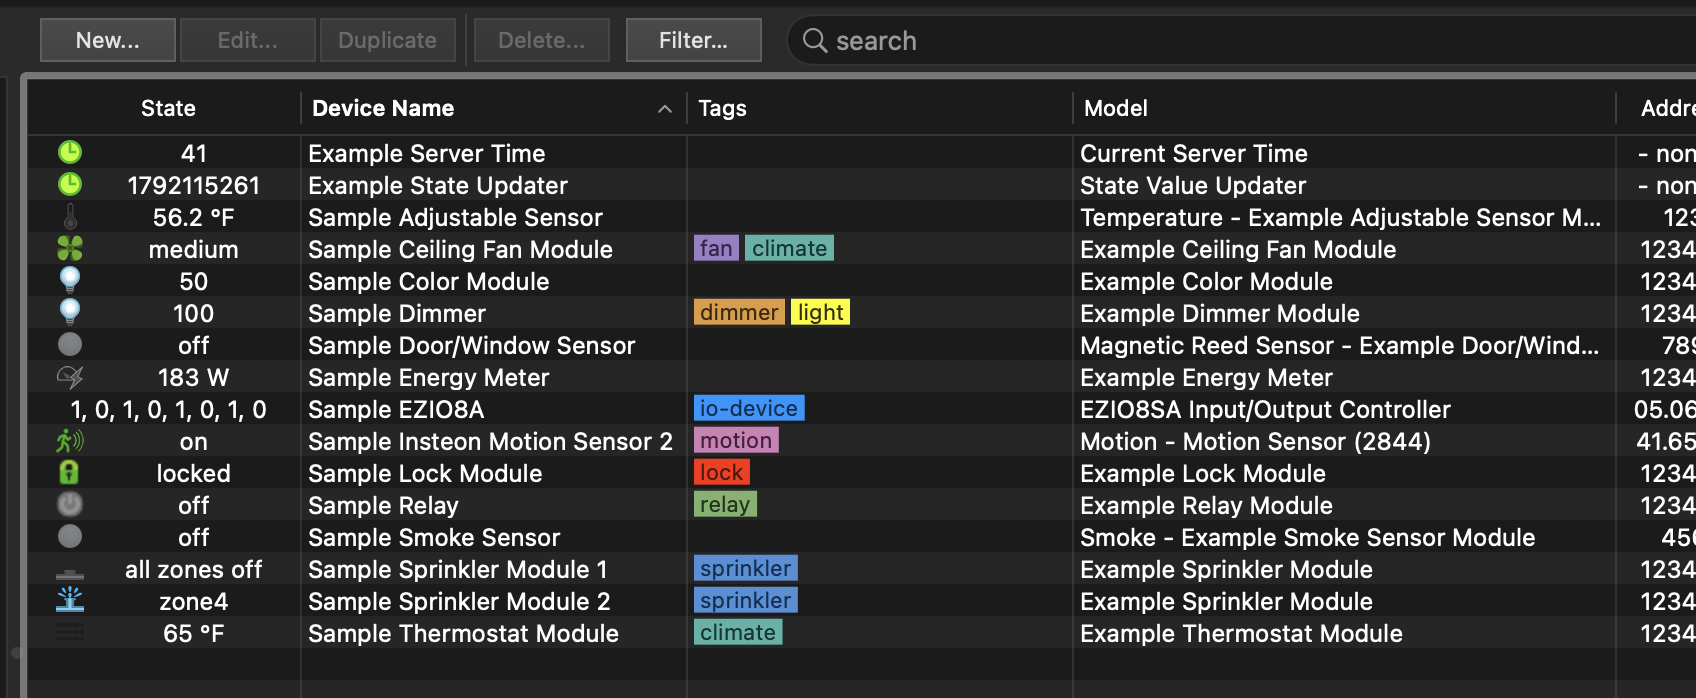Click the red 'lock' tag
Screen dimensions: 1696x698
[722, 472]
